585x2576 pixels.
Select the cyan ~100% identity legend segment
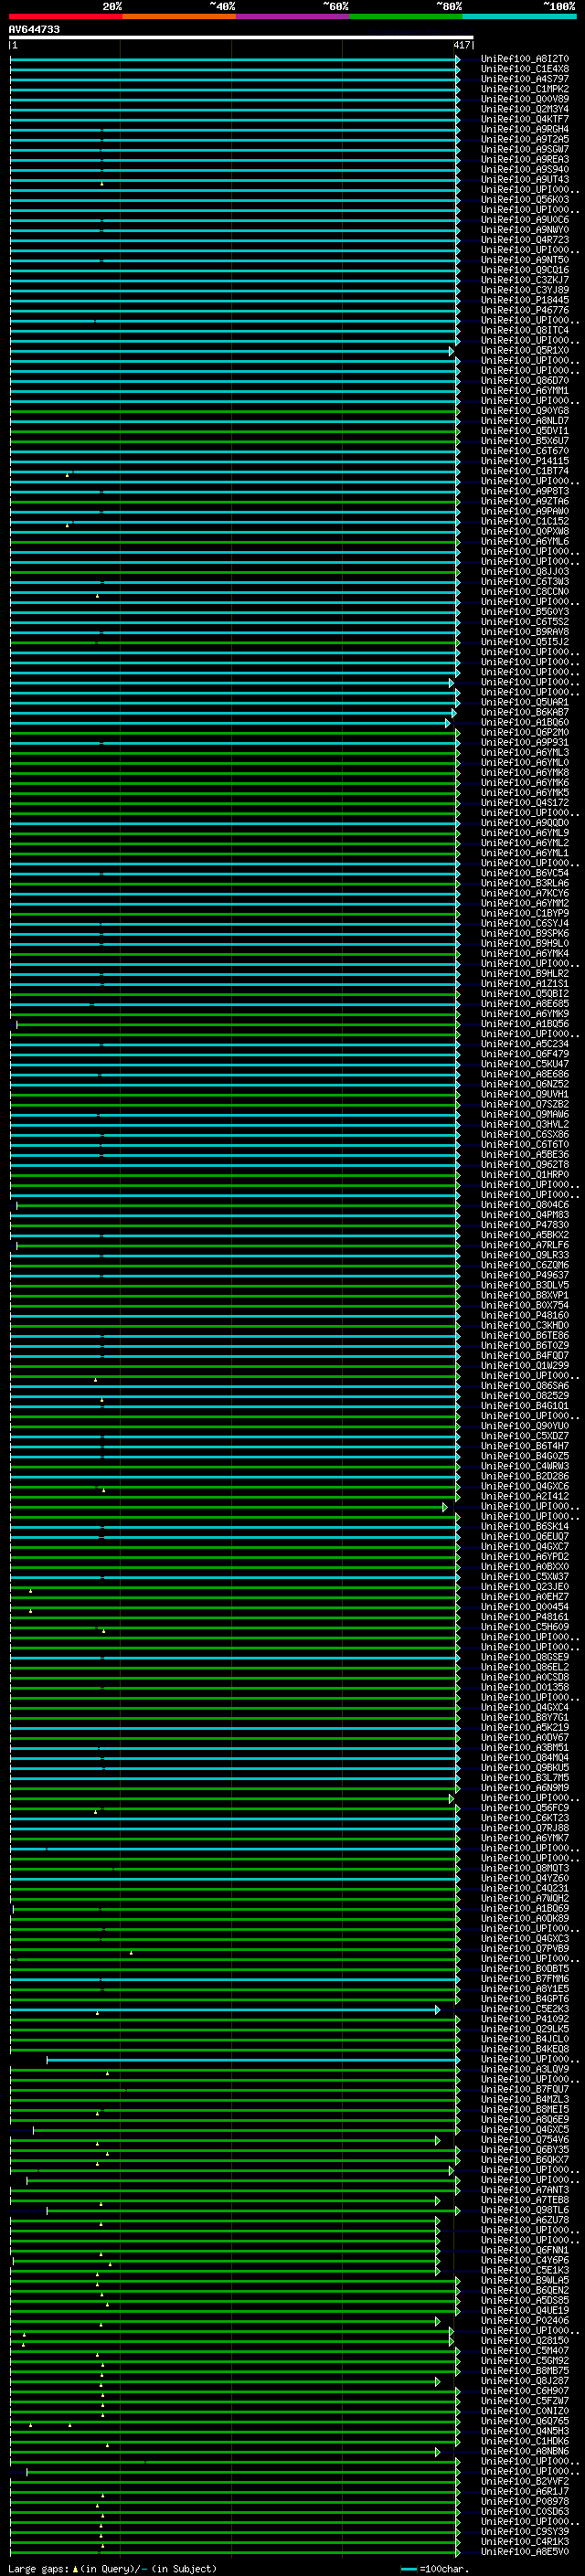coord(518,16)
